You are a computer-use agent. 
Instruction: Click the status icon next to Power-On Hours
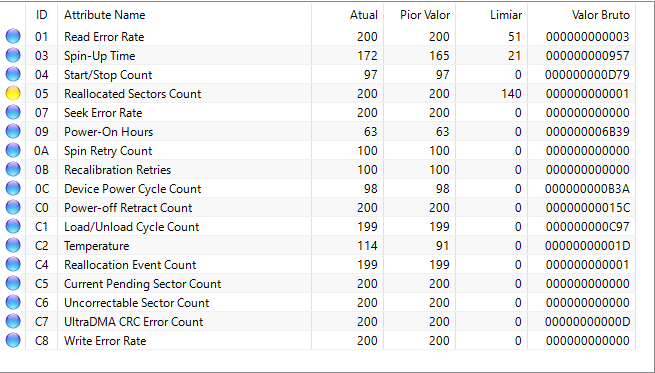(x=13, y=132)
